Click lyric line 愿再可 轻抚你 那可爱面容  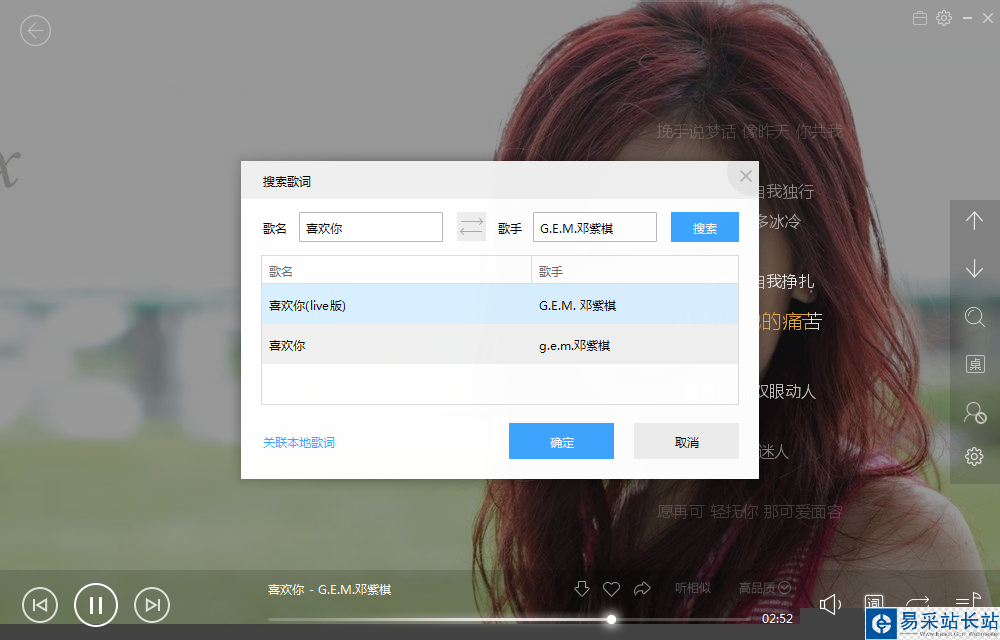point(750,512)
